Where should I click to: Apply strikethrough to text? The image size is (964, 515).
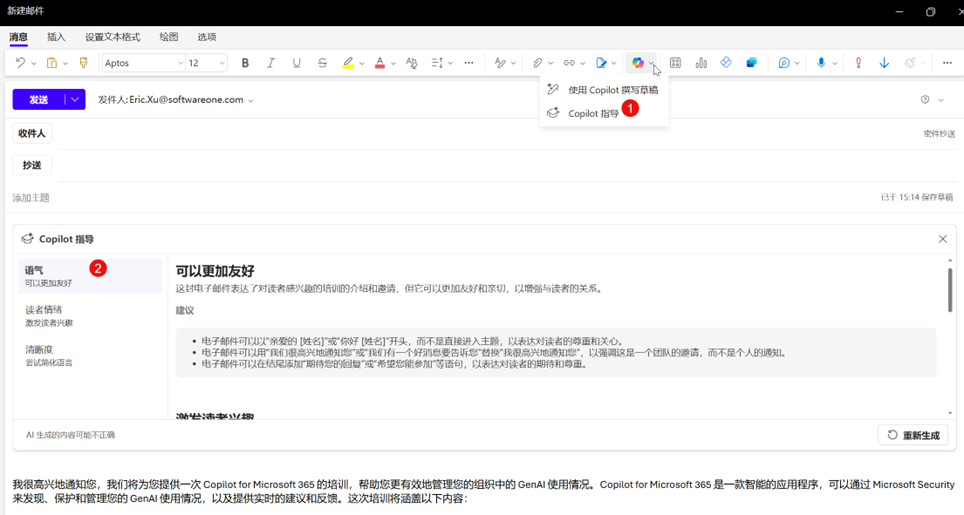(322, 63)
